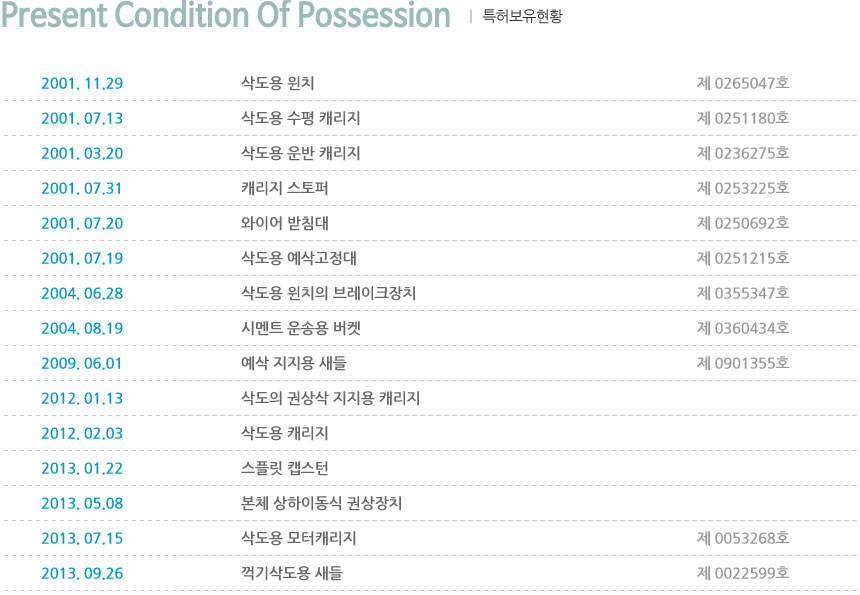Select 본체 상하이동식 권상장치 entry

pyautogui.click(x=321, y=503)
